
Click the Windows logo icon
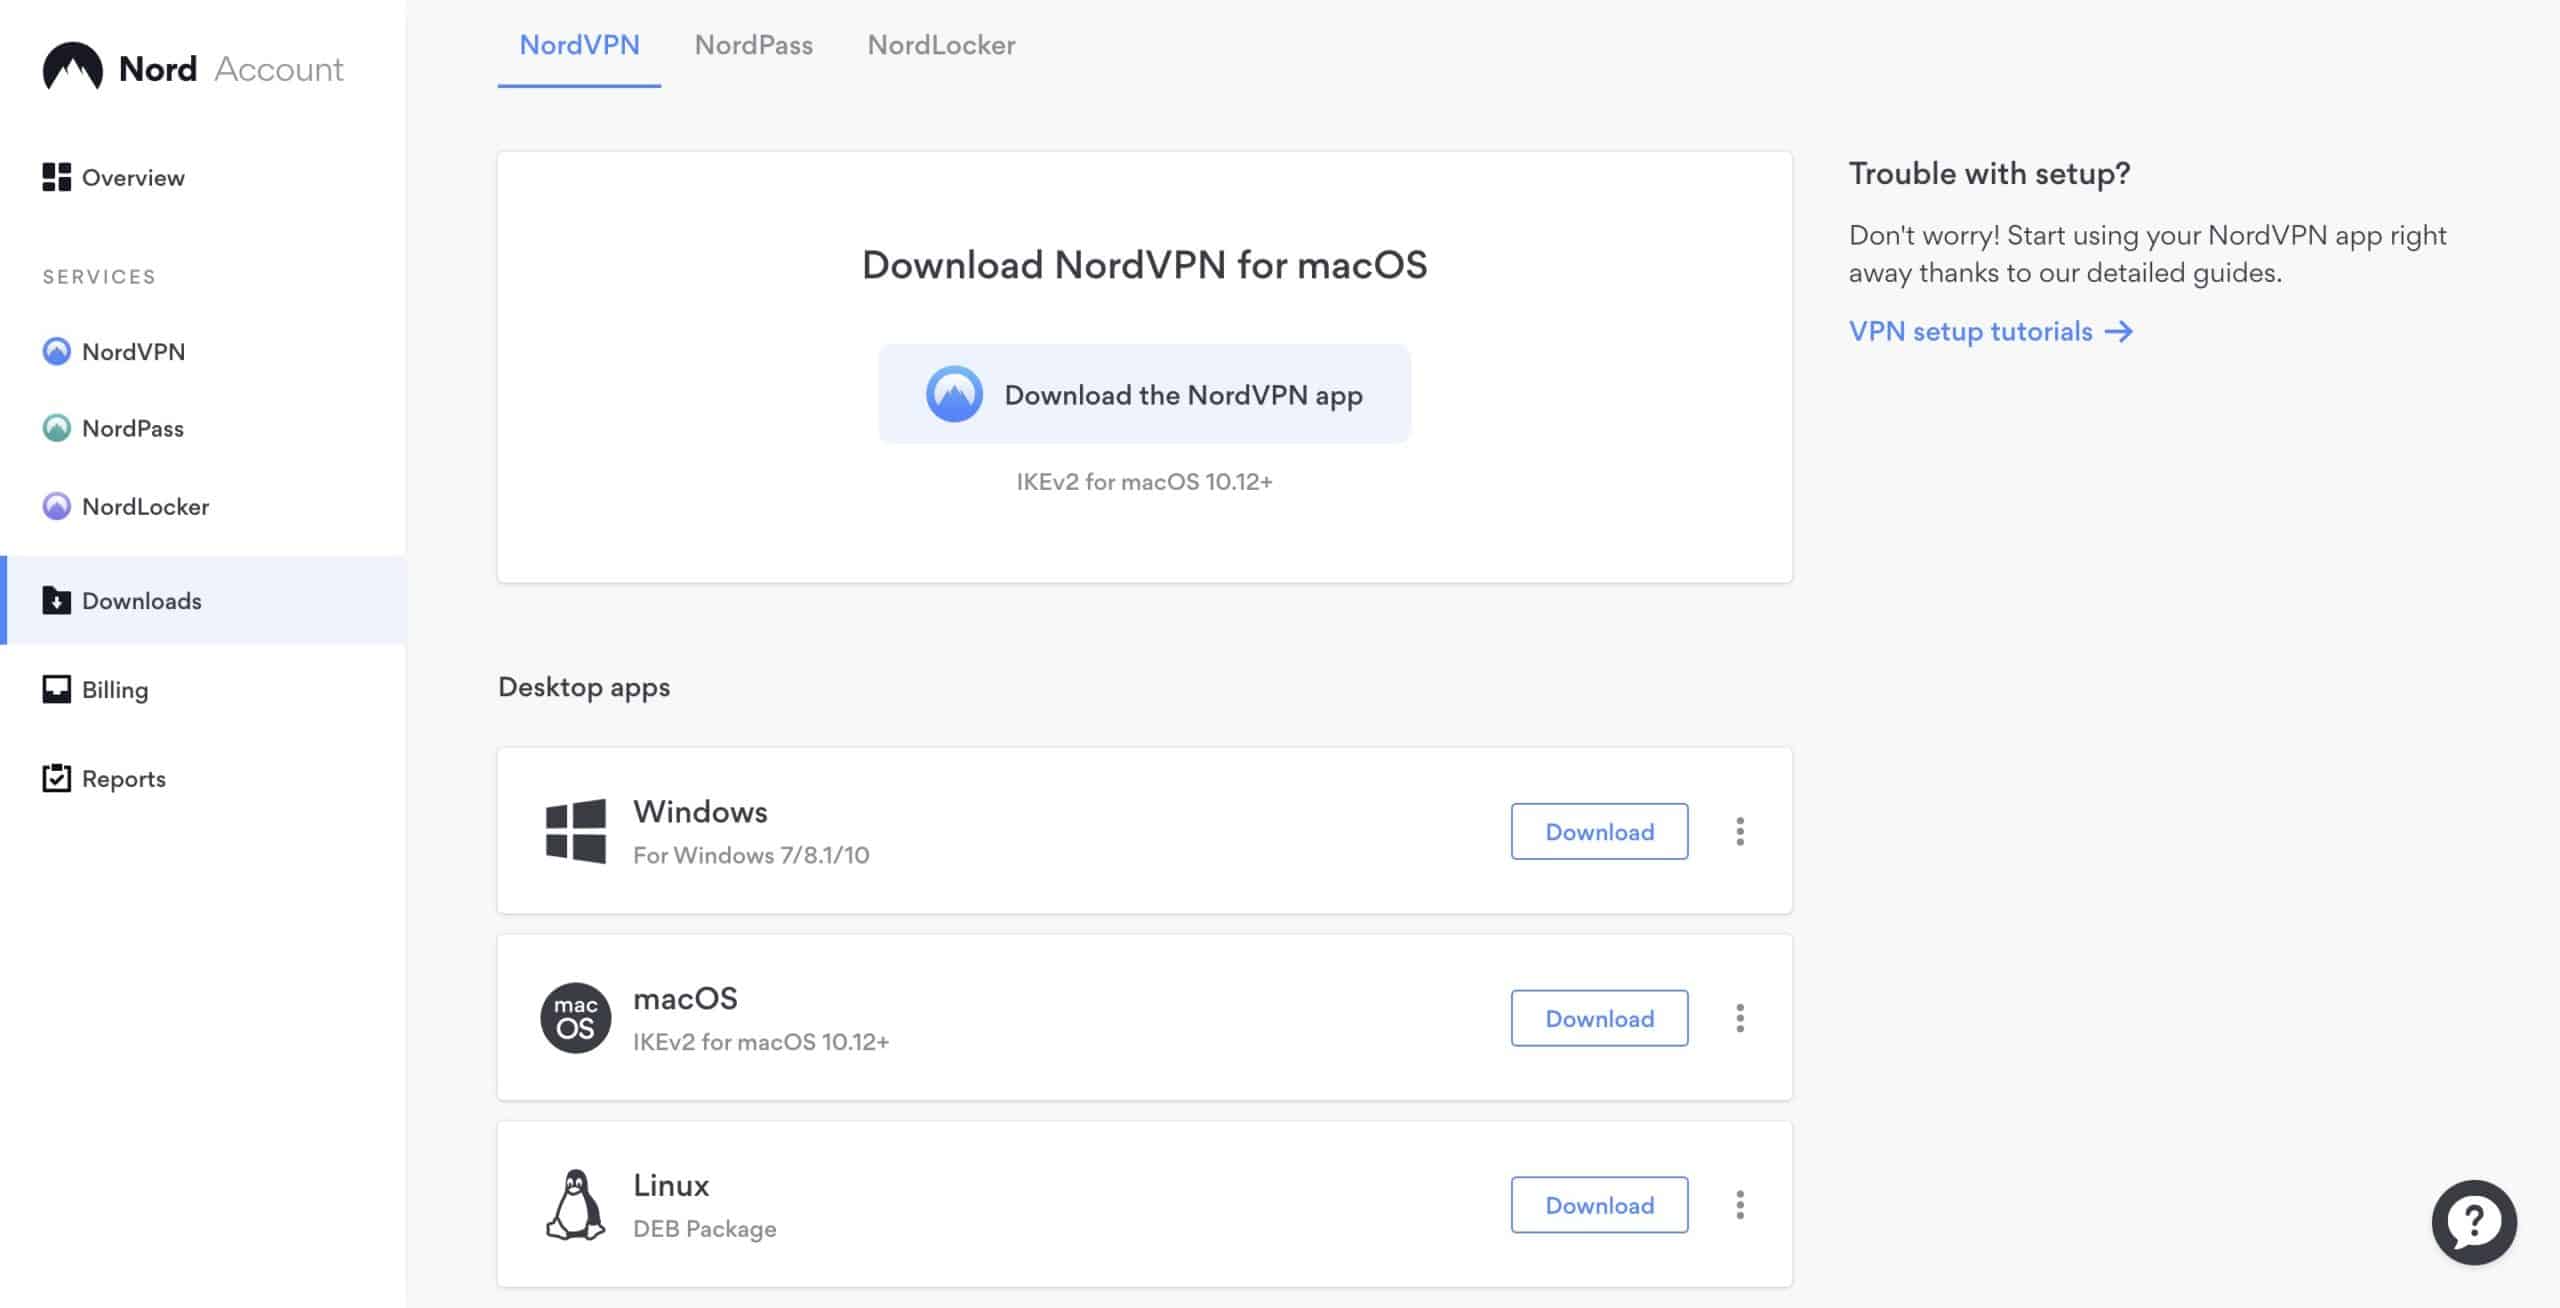point(575,831)
